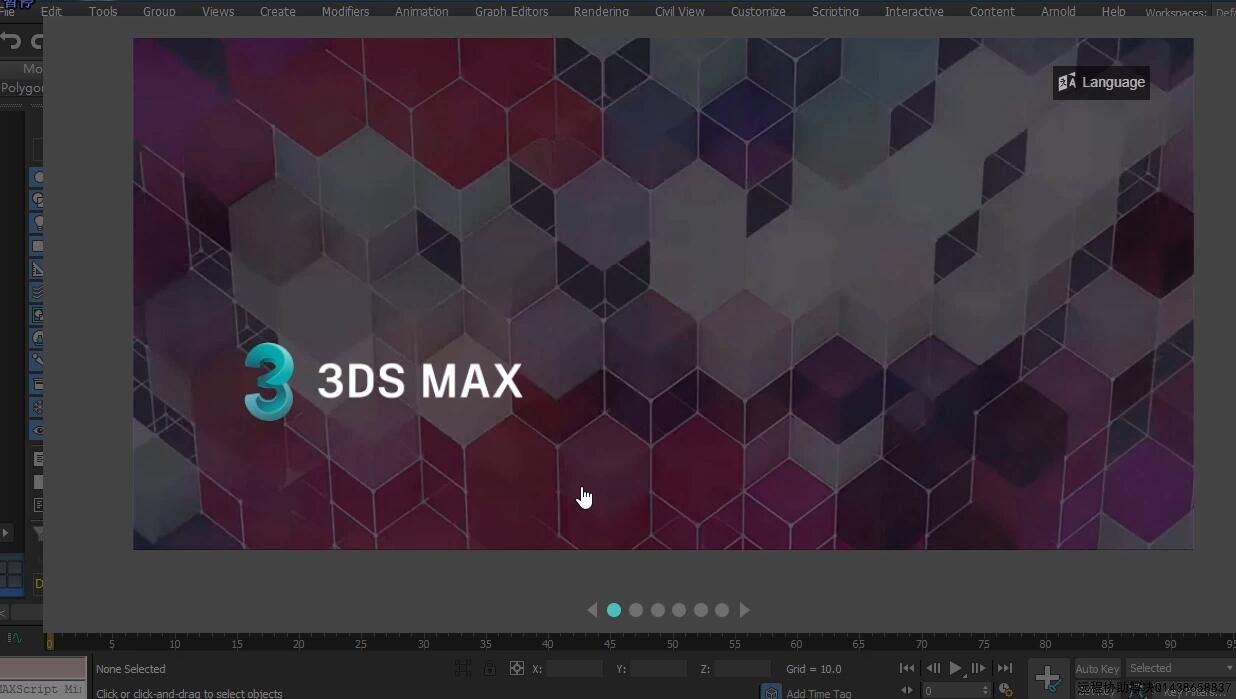The width and height of the screenshot is (1236, 699).
Task: Click the X coordinate field
Action: (574, 668)
